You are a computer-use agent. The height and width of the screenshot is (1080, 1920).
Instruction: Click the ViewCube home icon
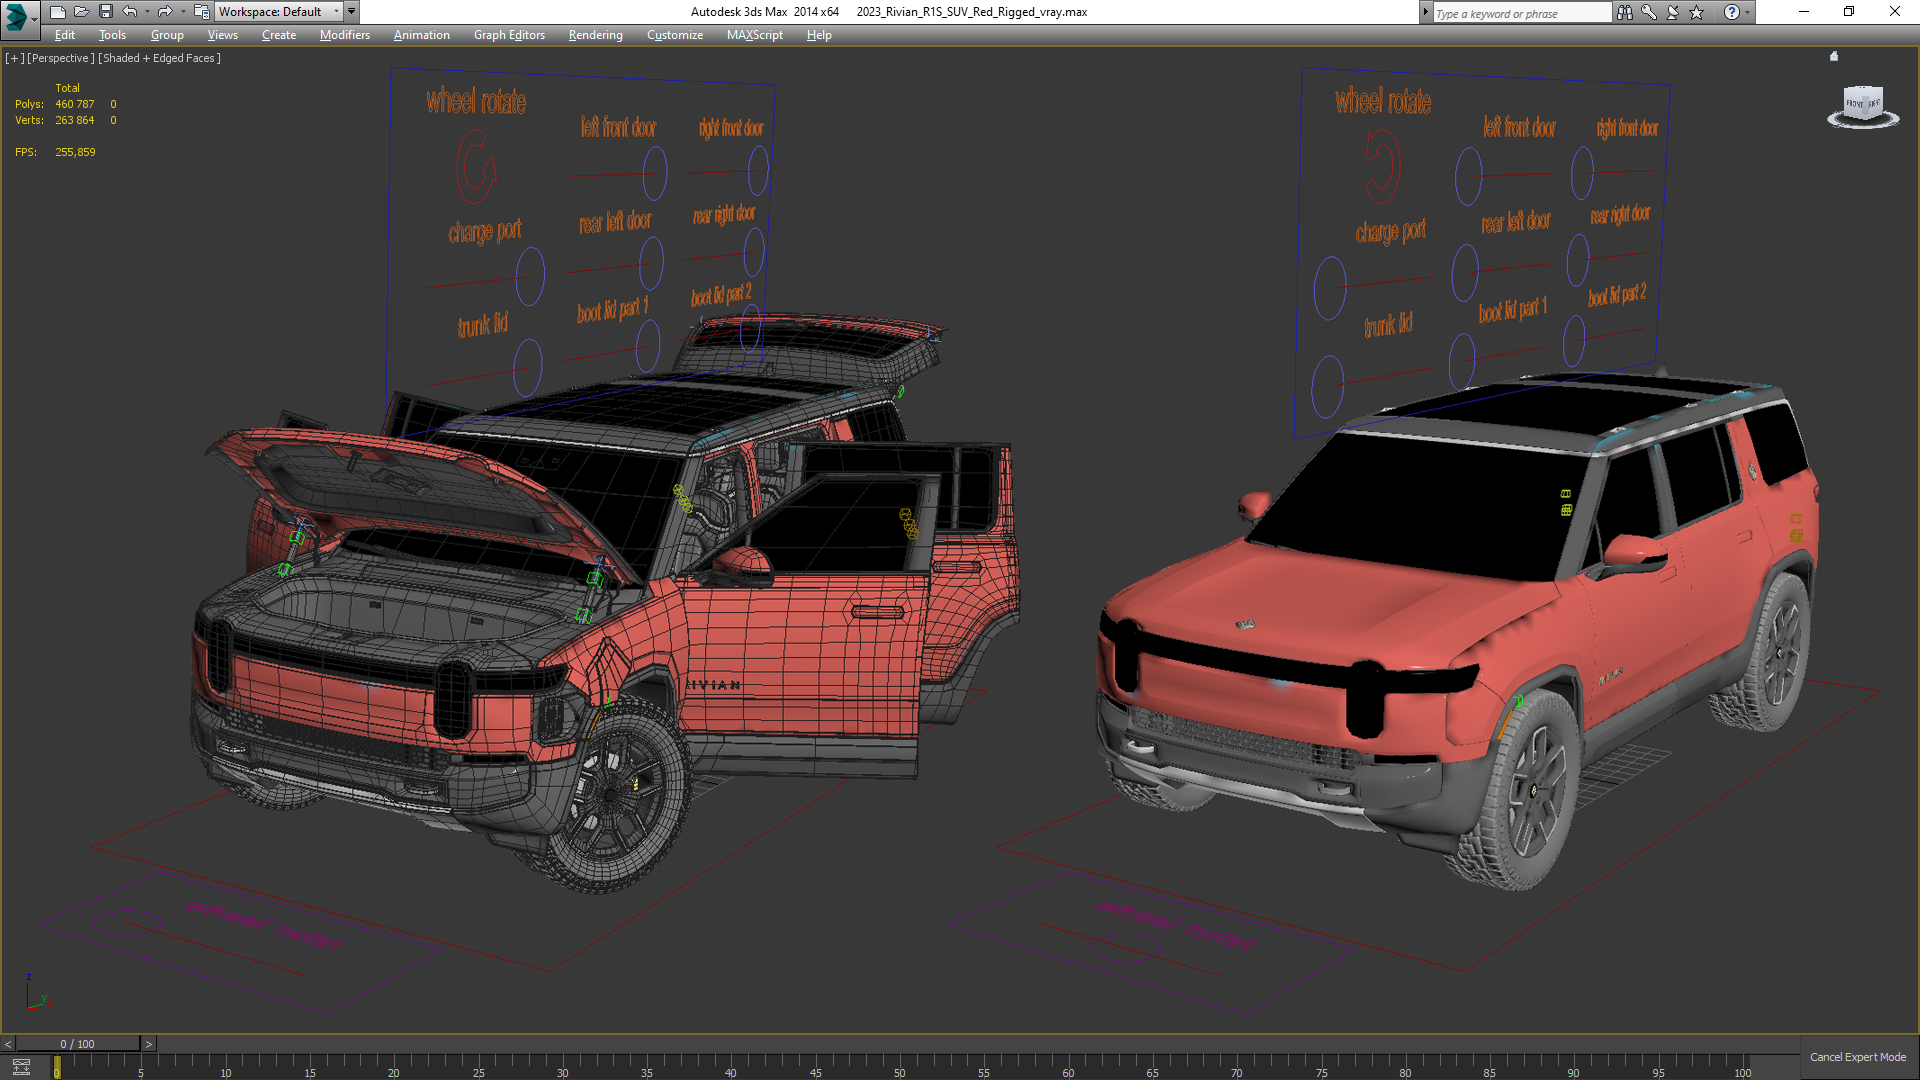tap(1834, 56)
